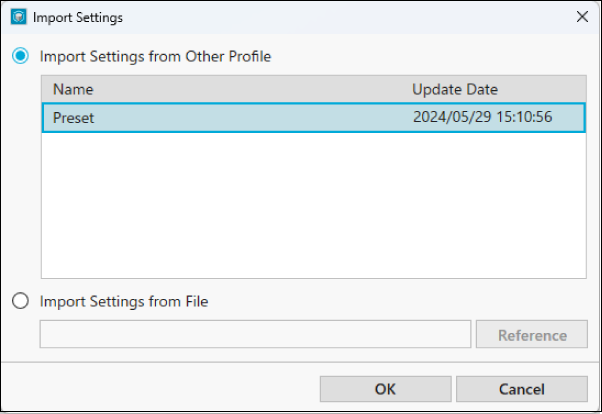
Task: Click the Import Settings title text
Action: click(x=78, y=18)
